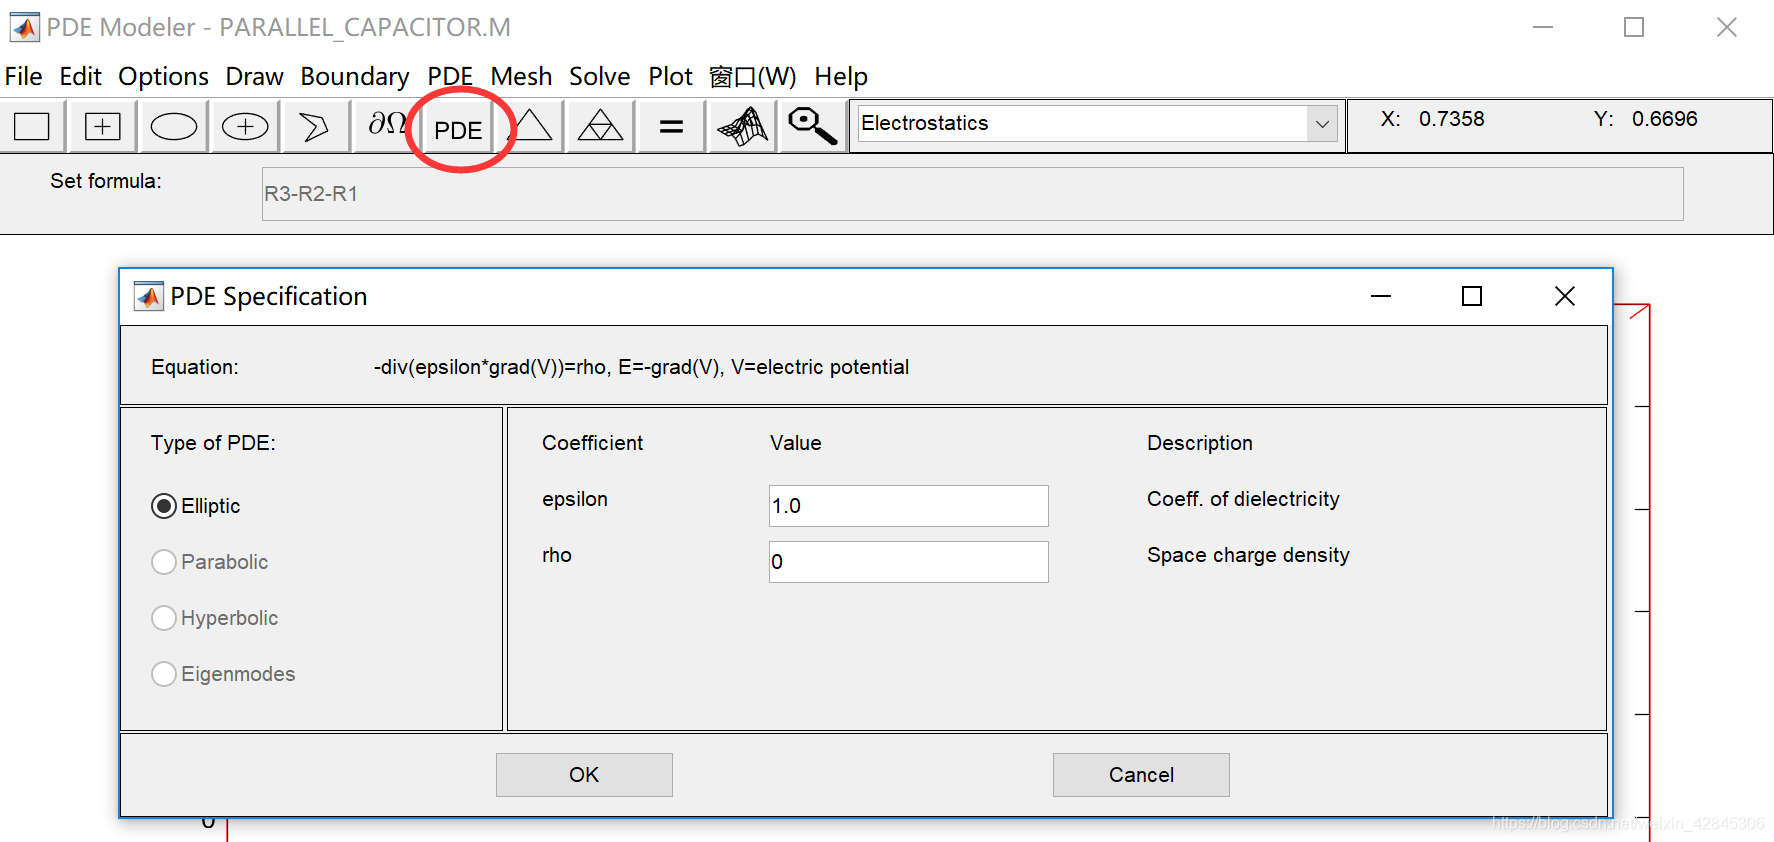1774x842 pixels.
Task: Click the rho value field
Action: (x=908, y=562)
